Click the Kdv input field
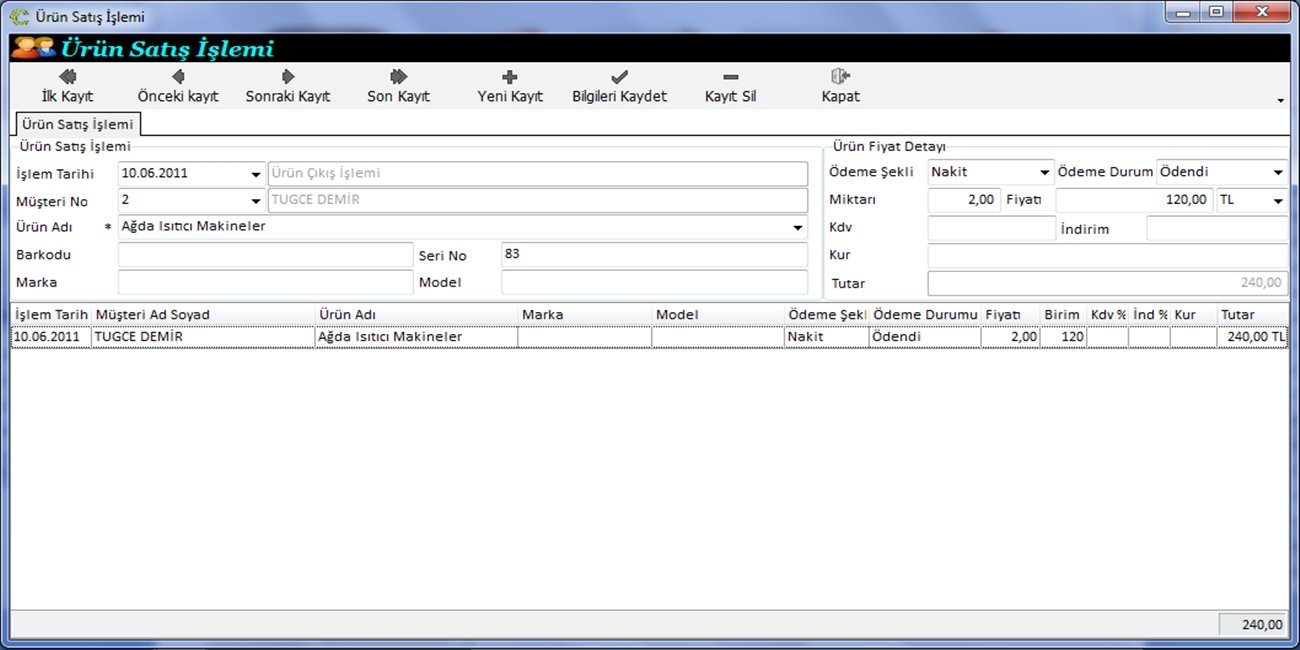 (x=990, y=228)
